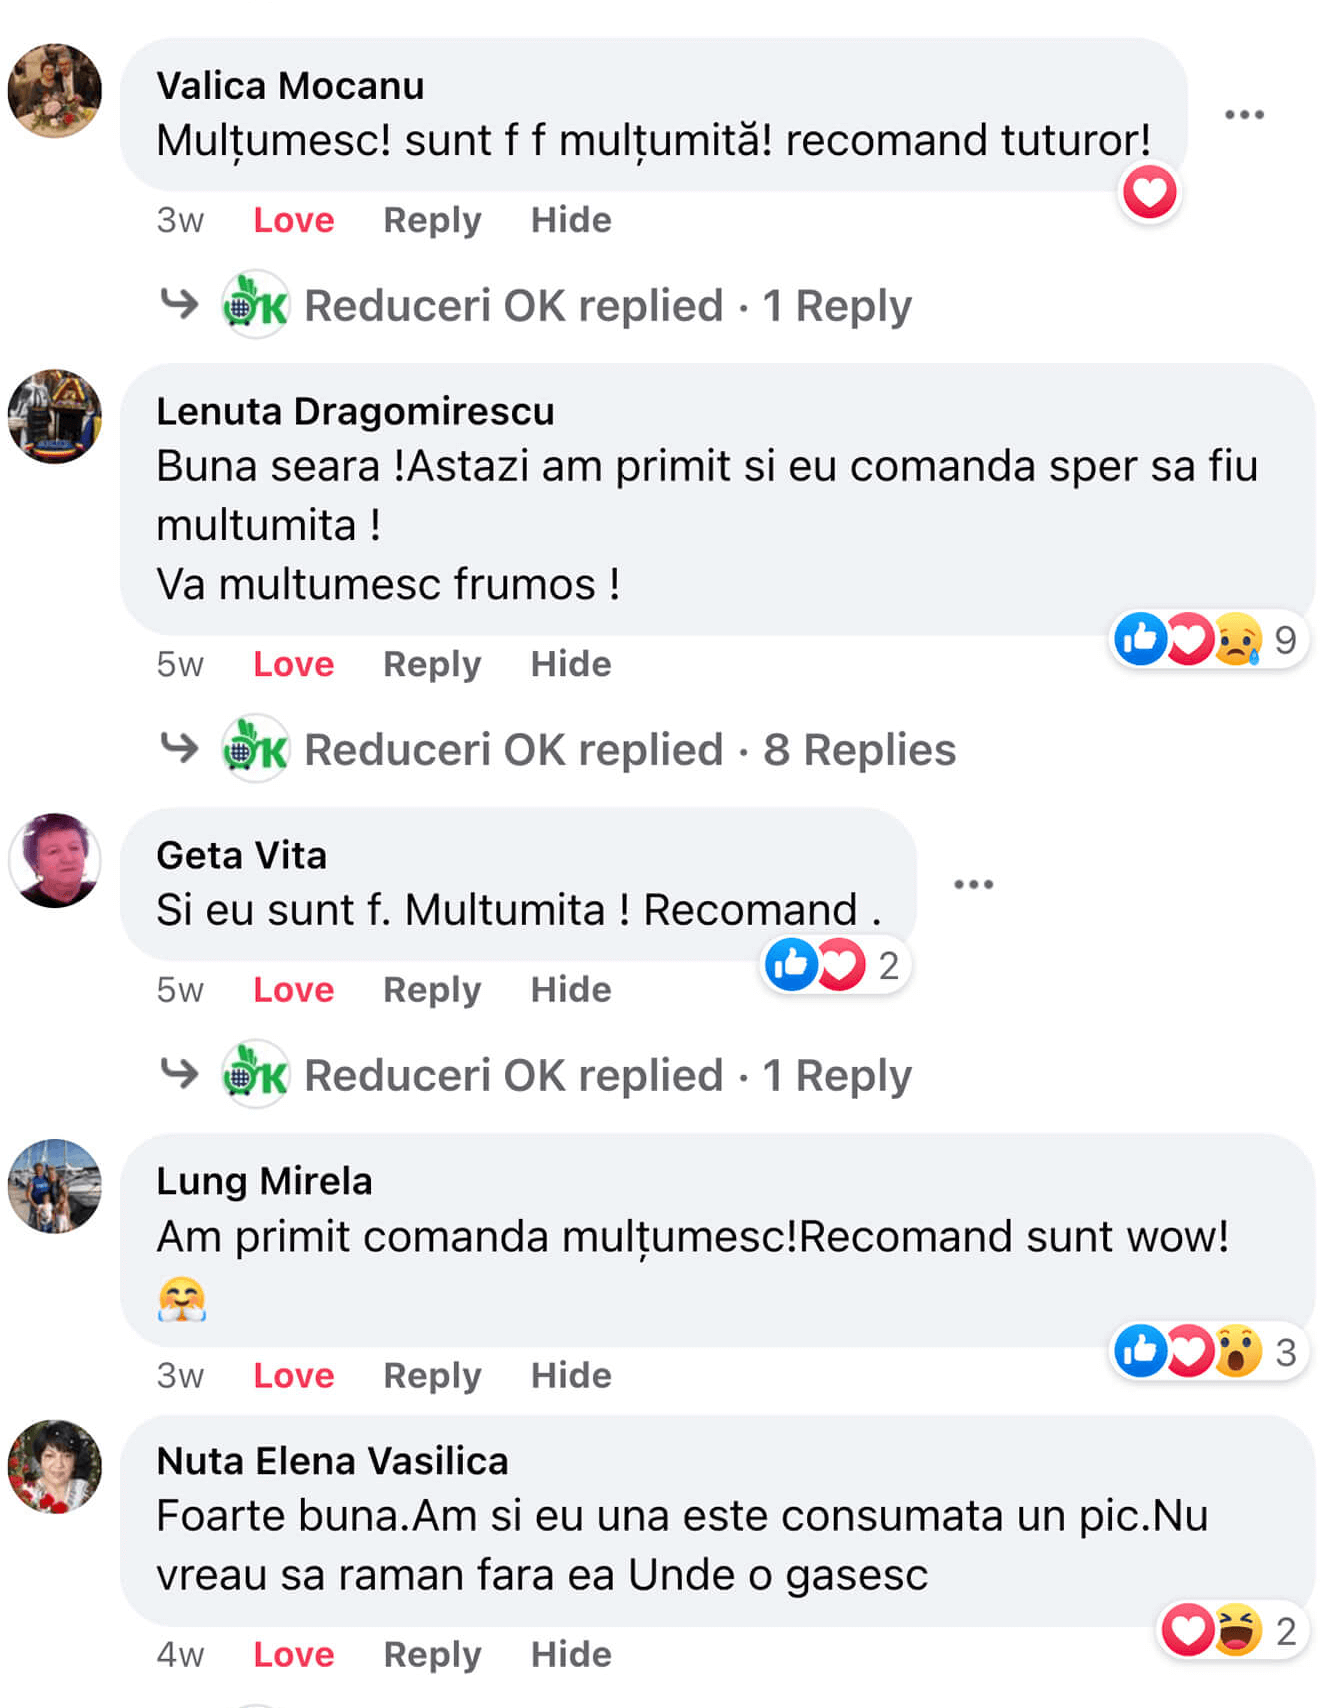The height and width of the screenshot is (1708, 1336).
Task: Toggle Love on Valica Mocanu's comment
Action: click(x=293, y=220)
